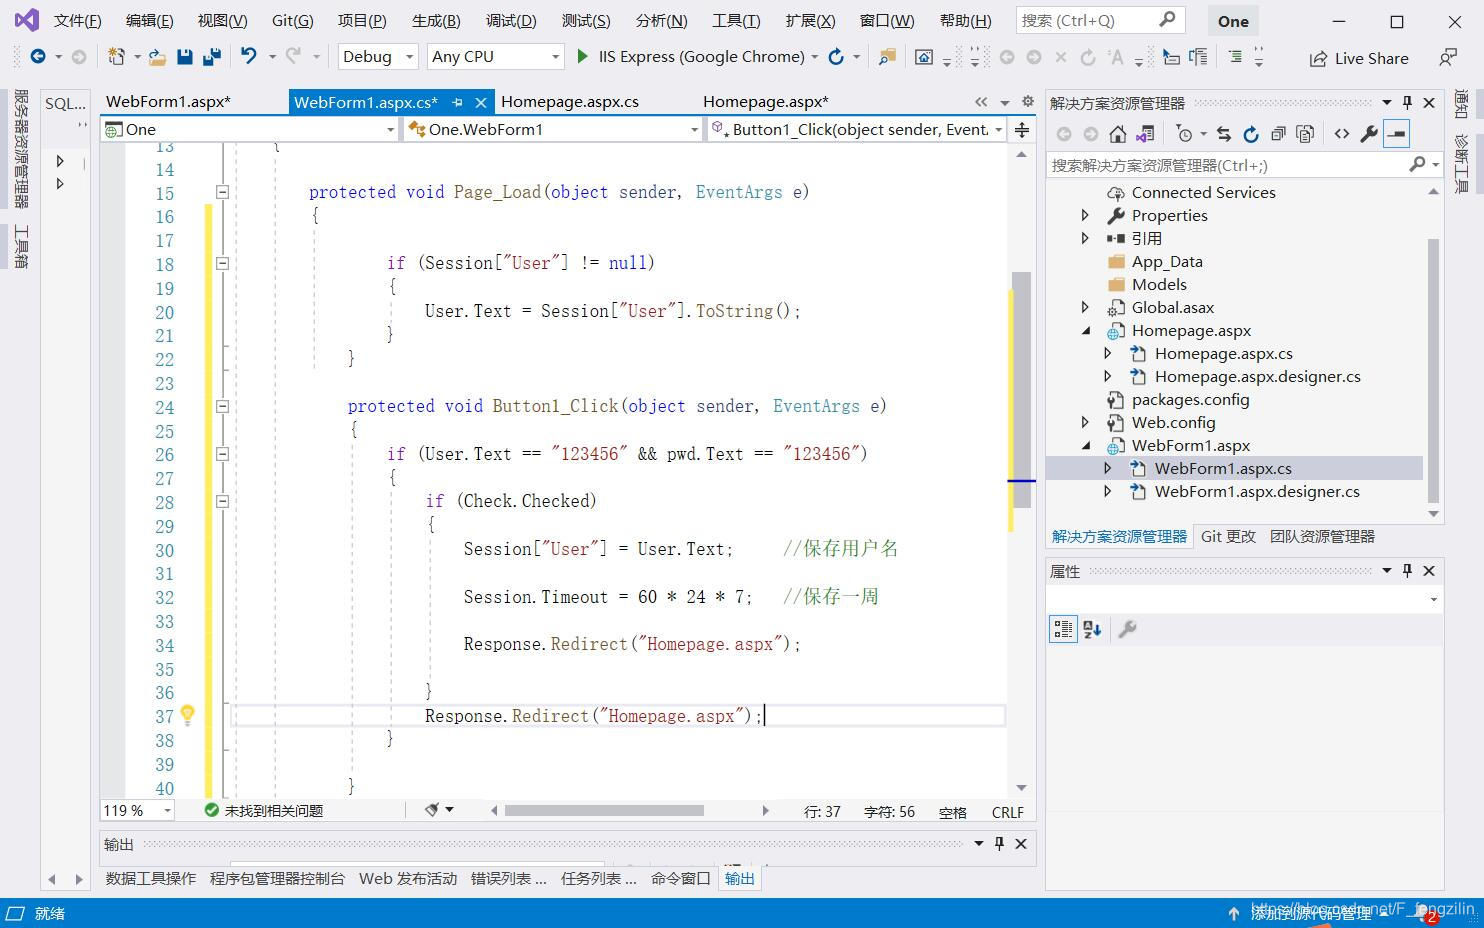Viewport: 1484px width, 928px height.
Task: Open the Any CPU platform dropdown
Action: [x=495, y=57]
